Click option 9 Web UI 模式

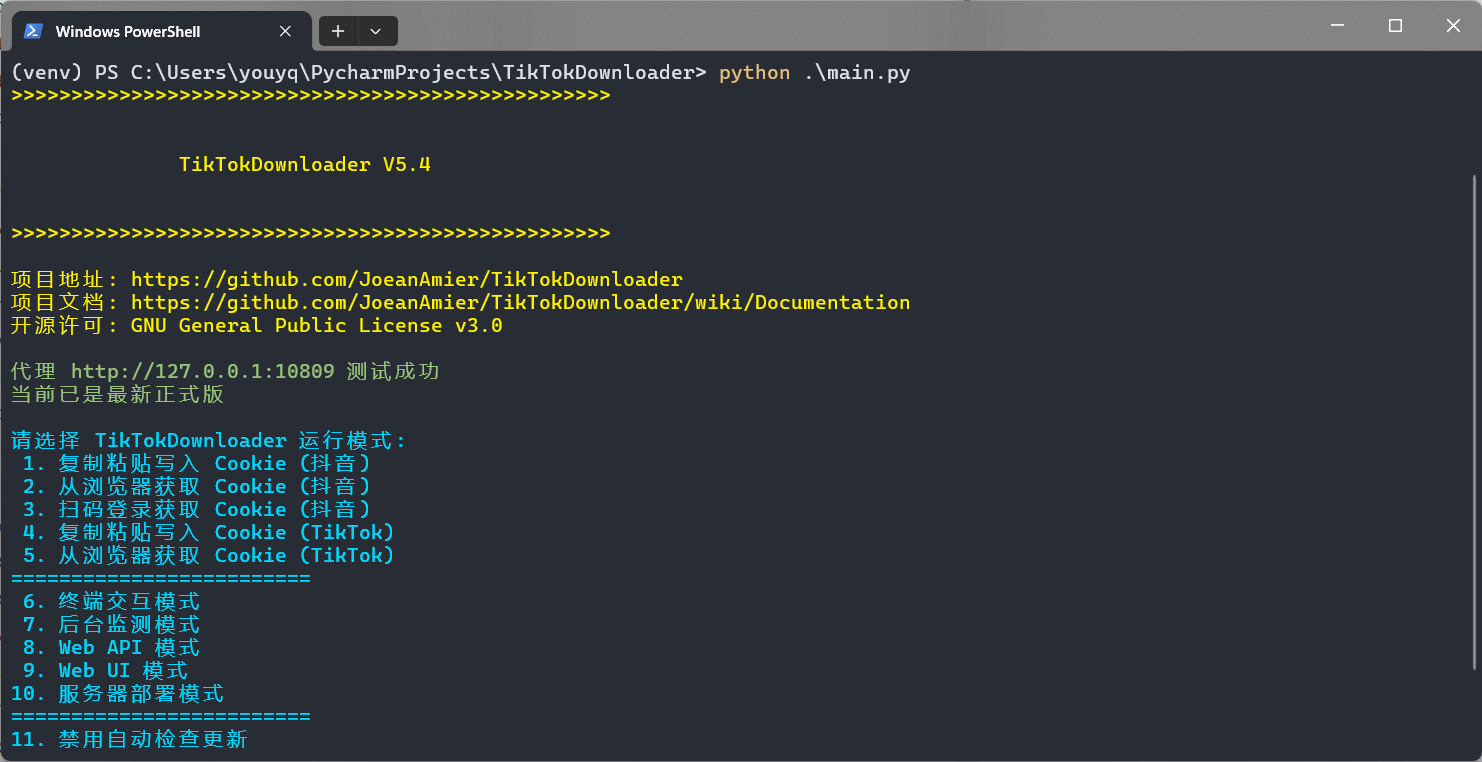click(x=105, y=670)
